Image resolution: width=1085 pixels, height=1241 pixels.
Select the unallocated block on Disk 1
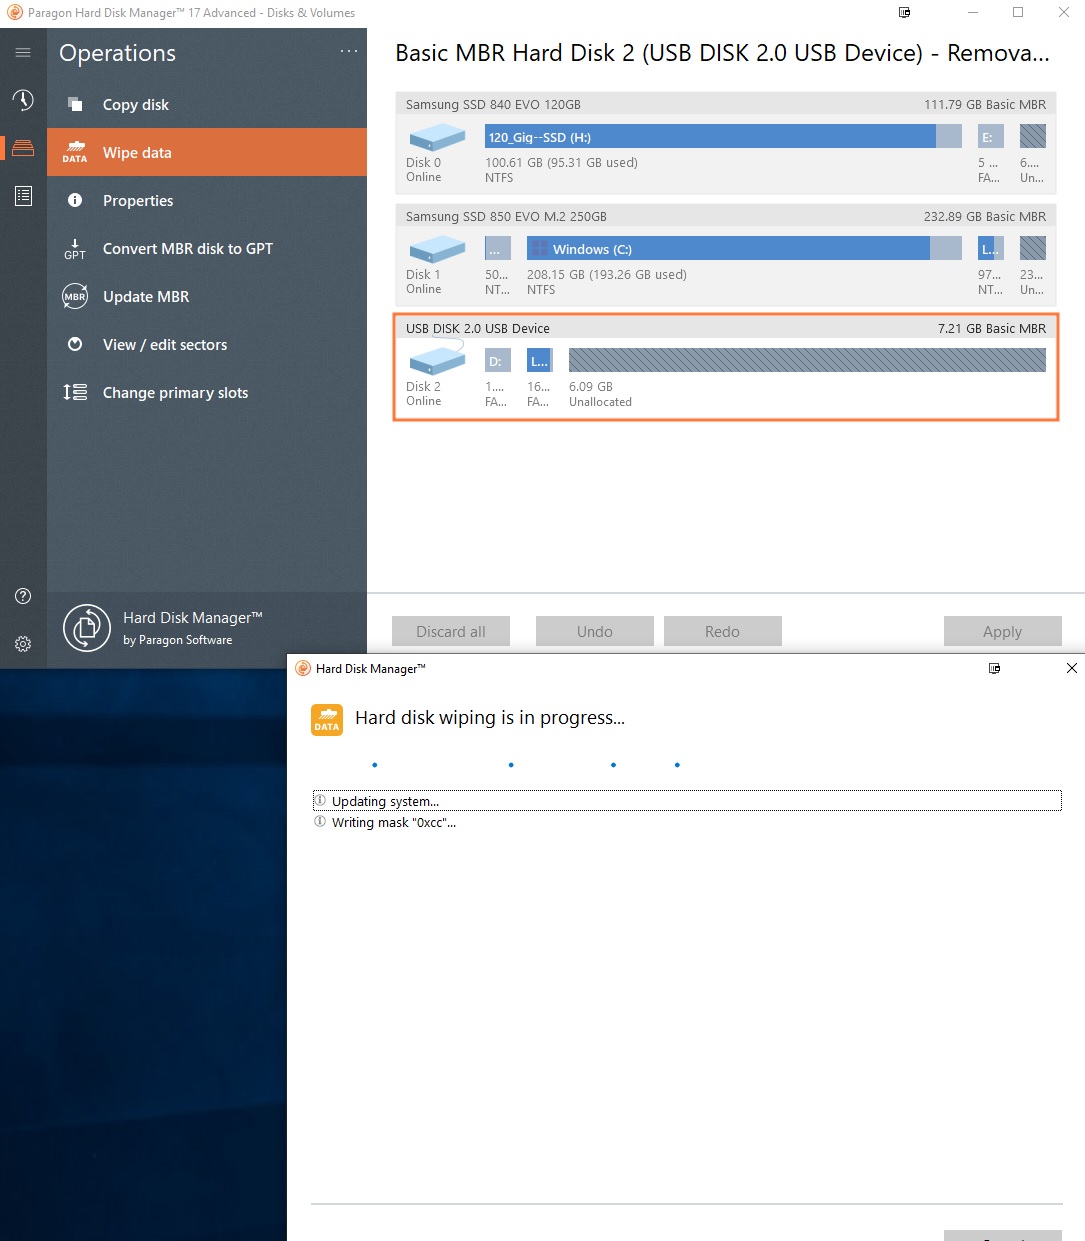tap(1033, 249)
